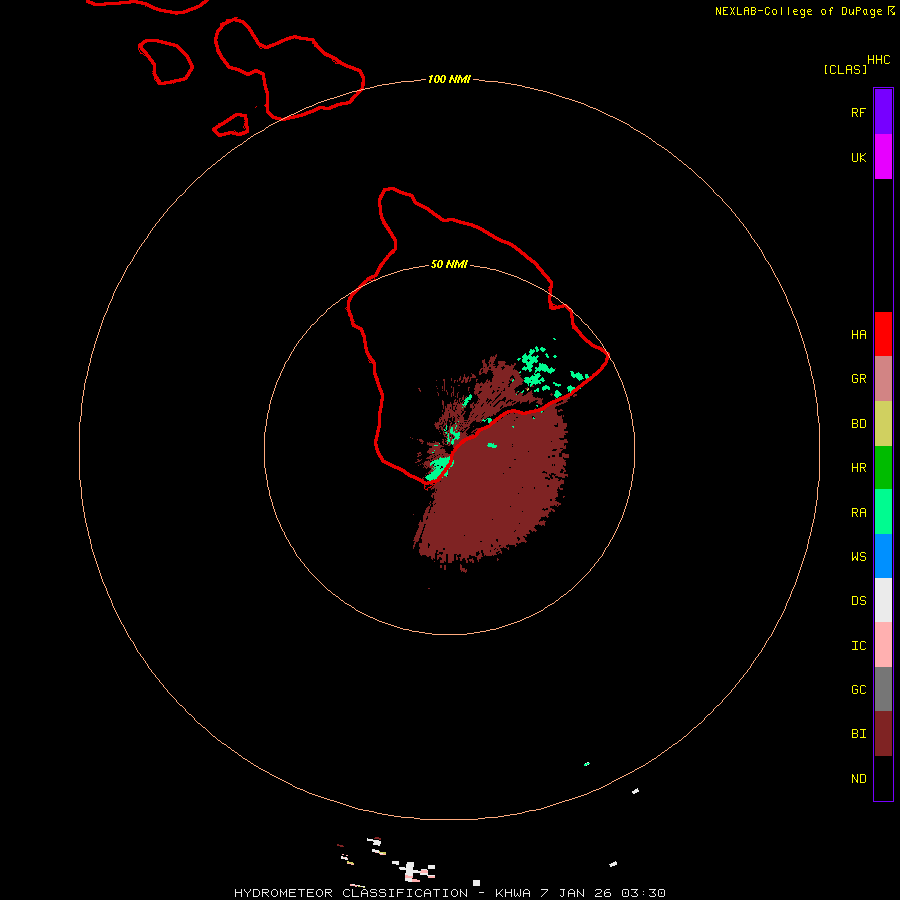Click the 'RA' legend label

858,513
